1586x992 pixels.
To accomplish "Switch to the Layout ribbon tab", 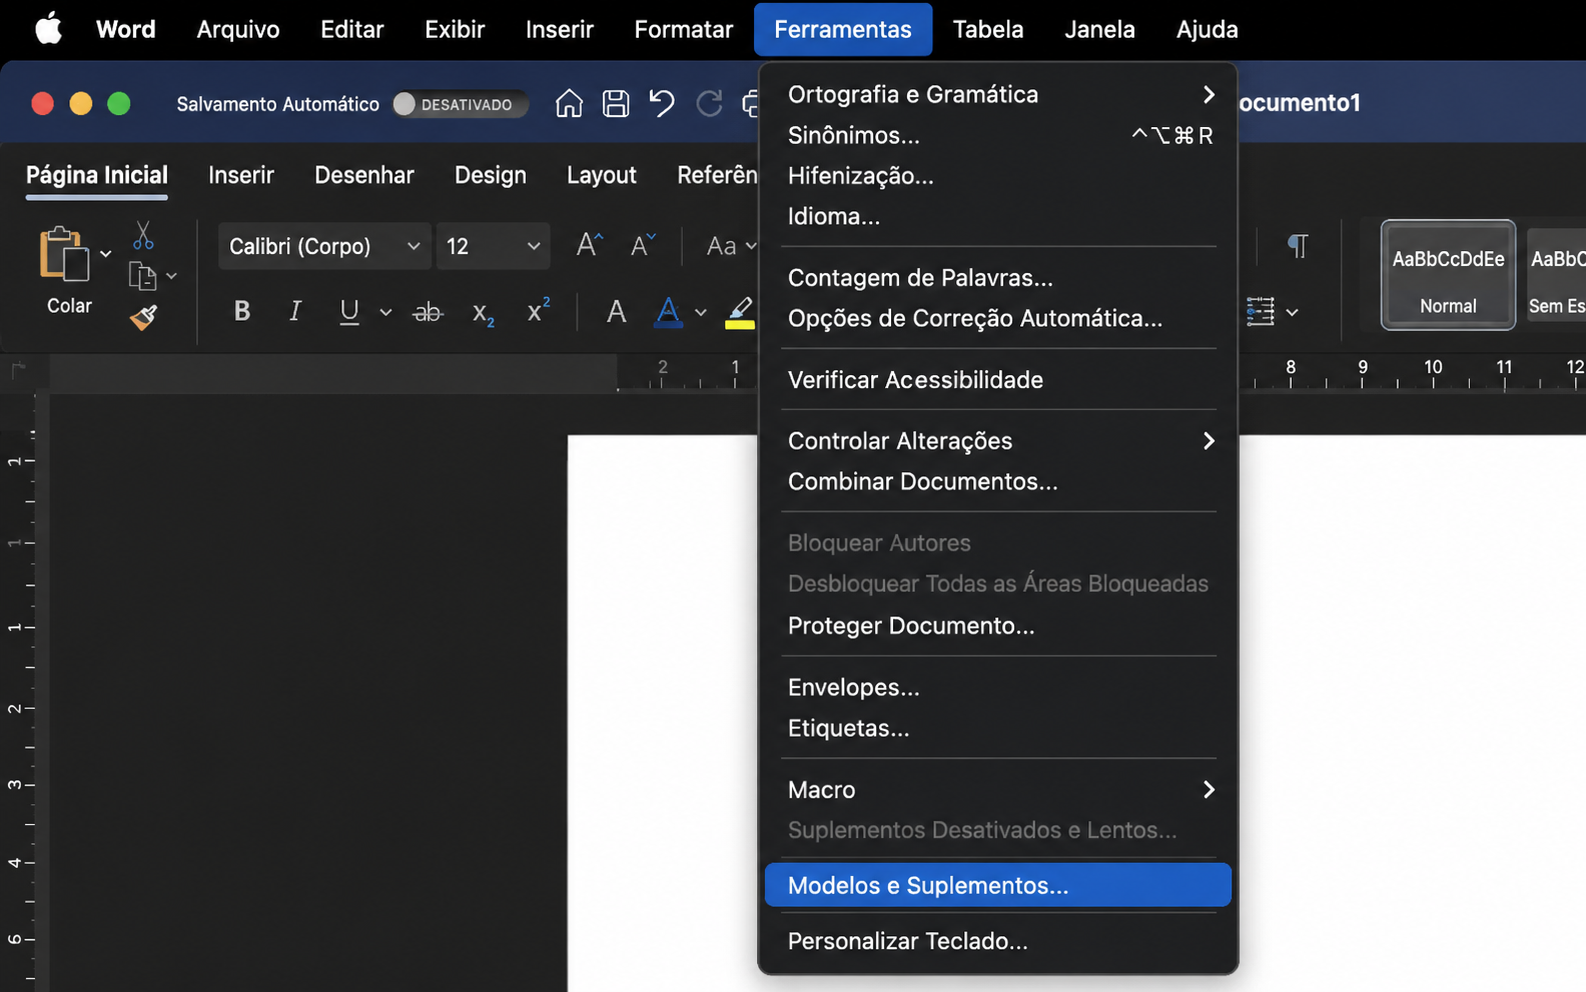I will [601, 175].
